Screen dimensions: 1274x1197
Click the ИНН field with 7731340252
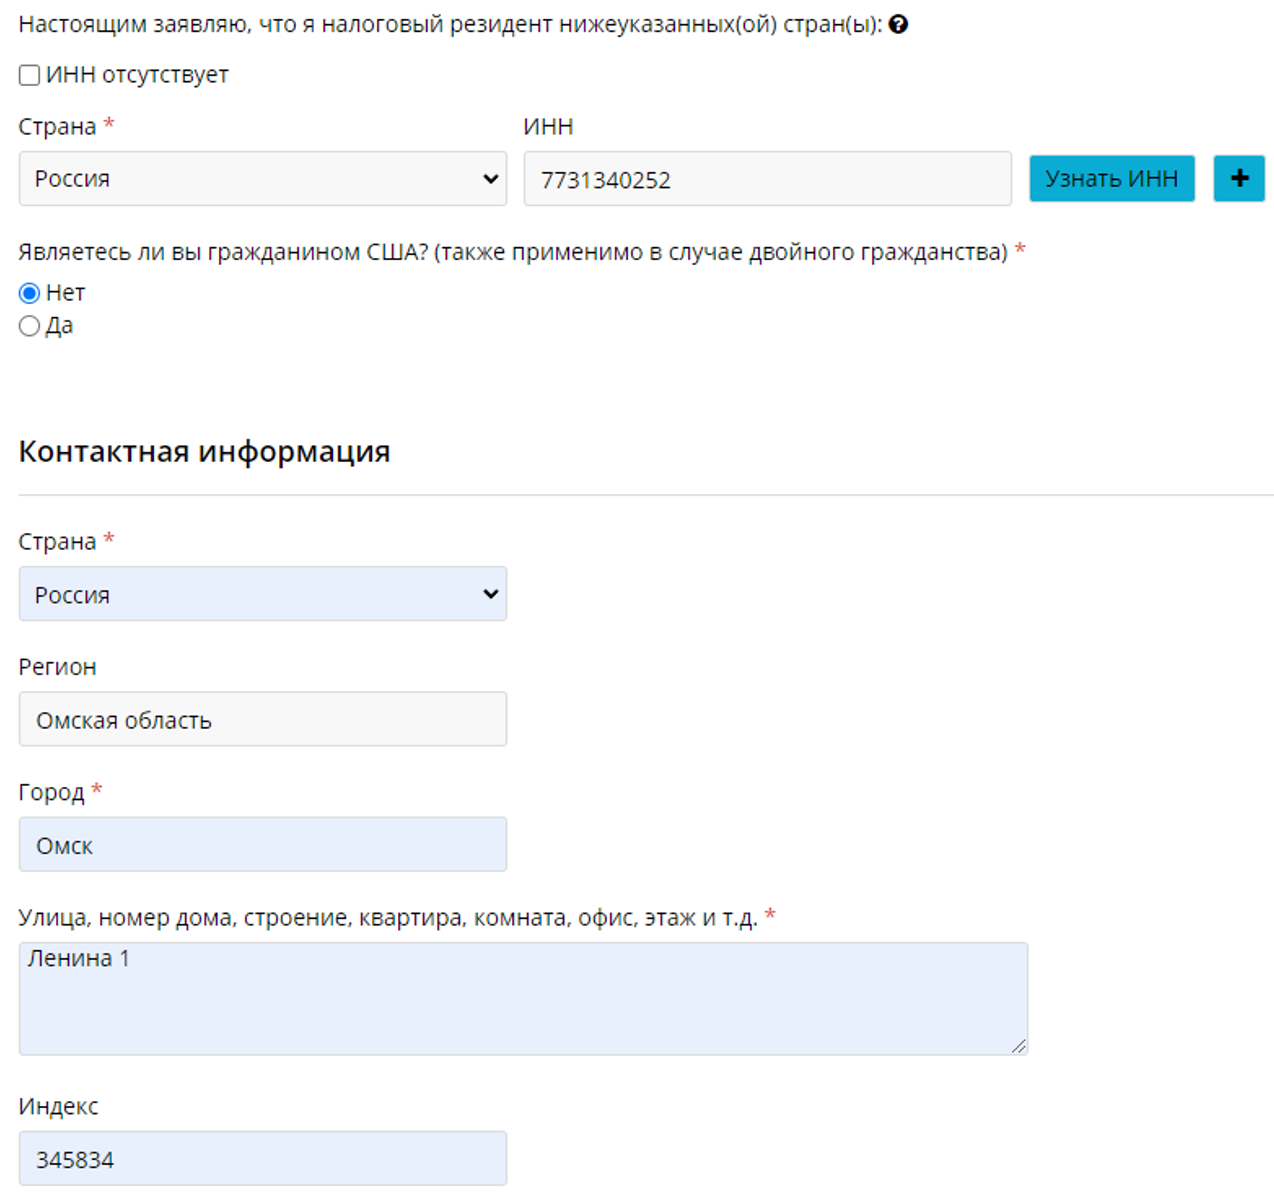pos(768,179)
